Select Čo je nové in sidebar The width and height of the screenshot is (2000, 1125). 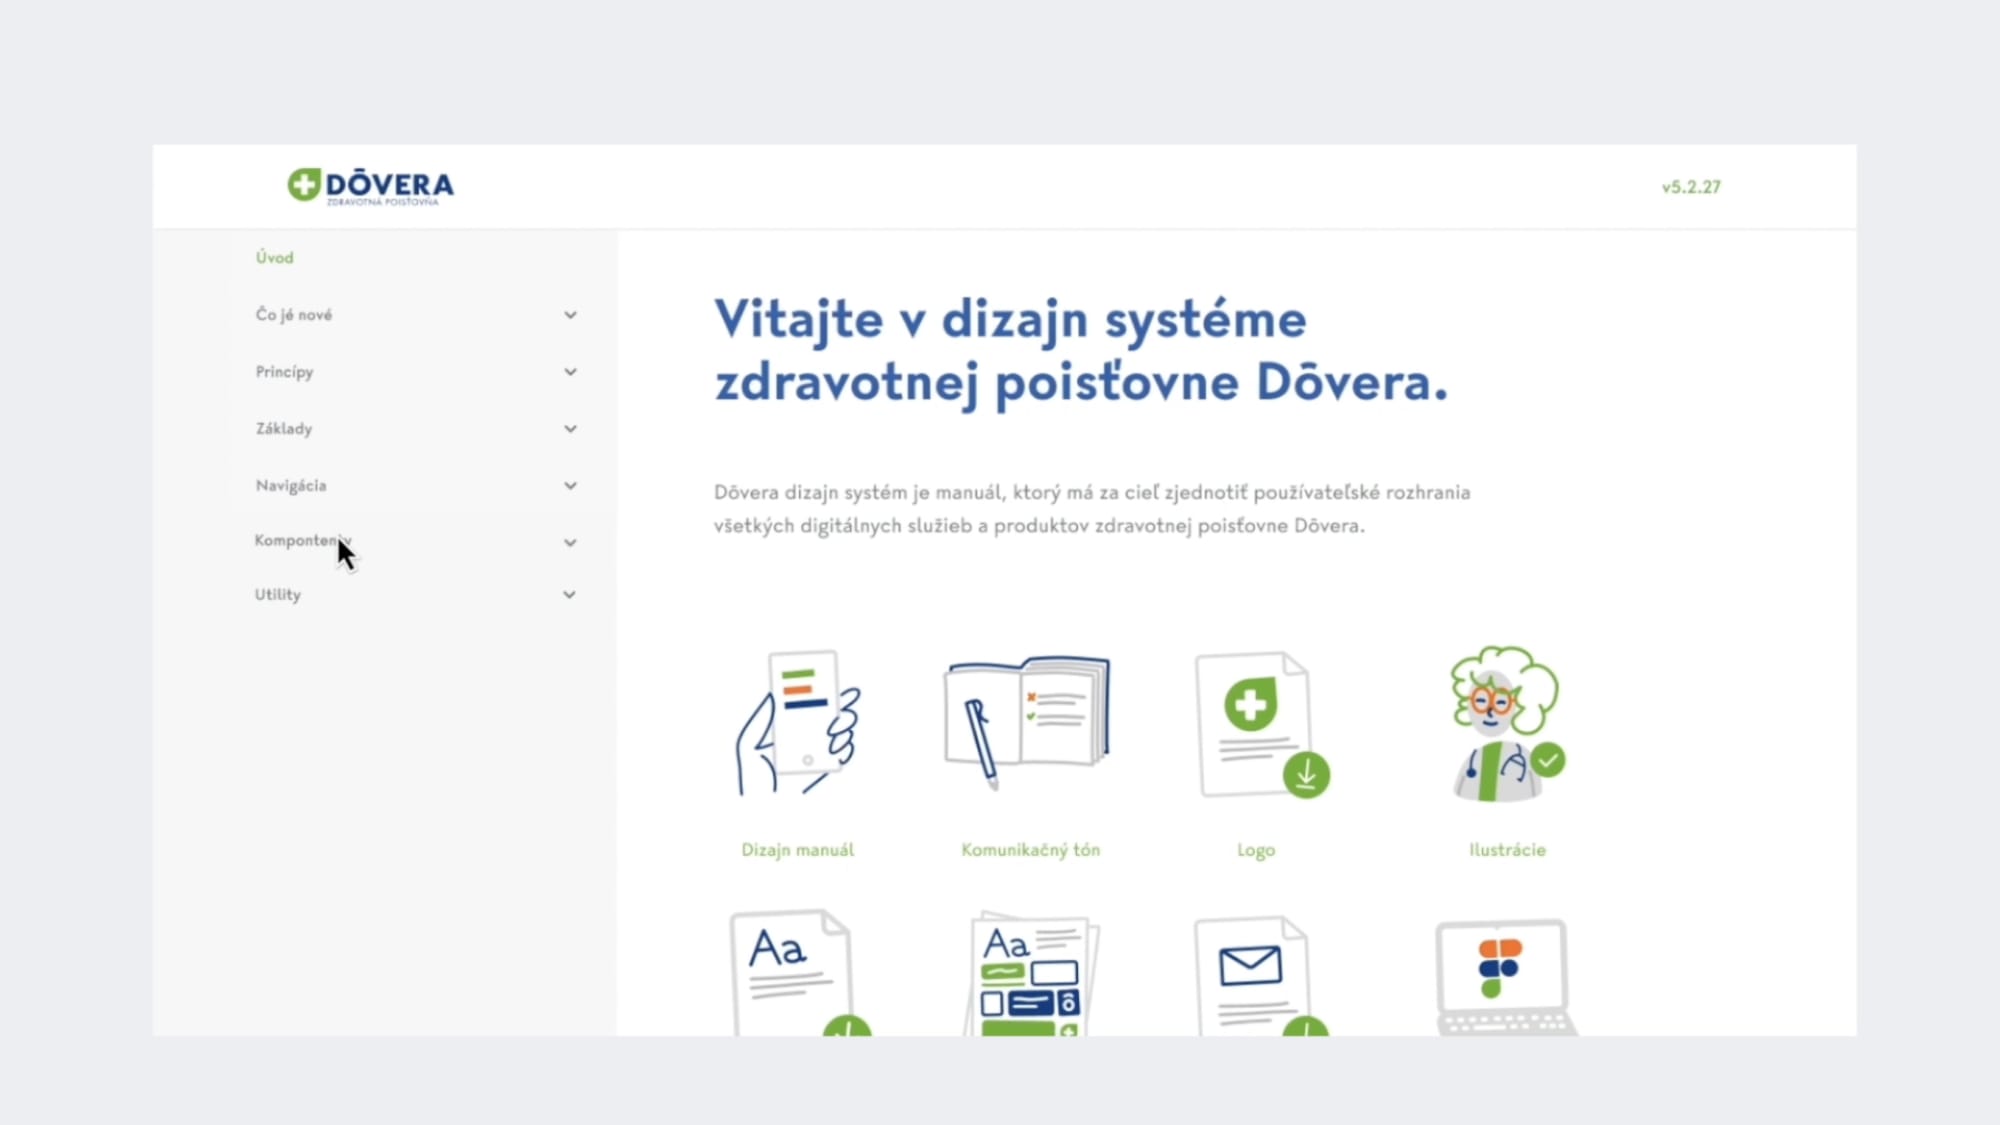293,315
